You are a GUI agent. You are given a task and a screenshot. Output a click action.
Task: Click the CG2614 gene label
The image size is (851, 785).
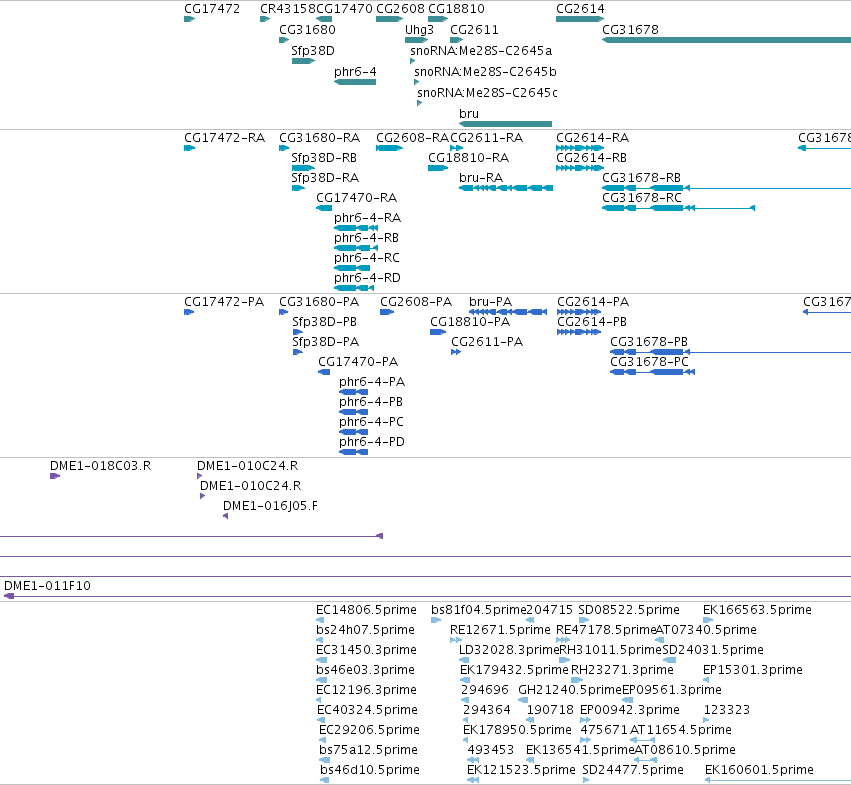(x=580, y=9)
